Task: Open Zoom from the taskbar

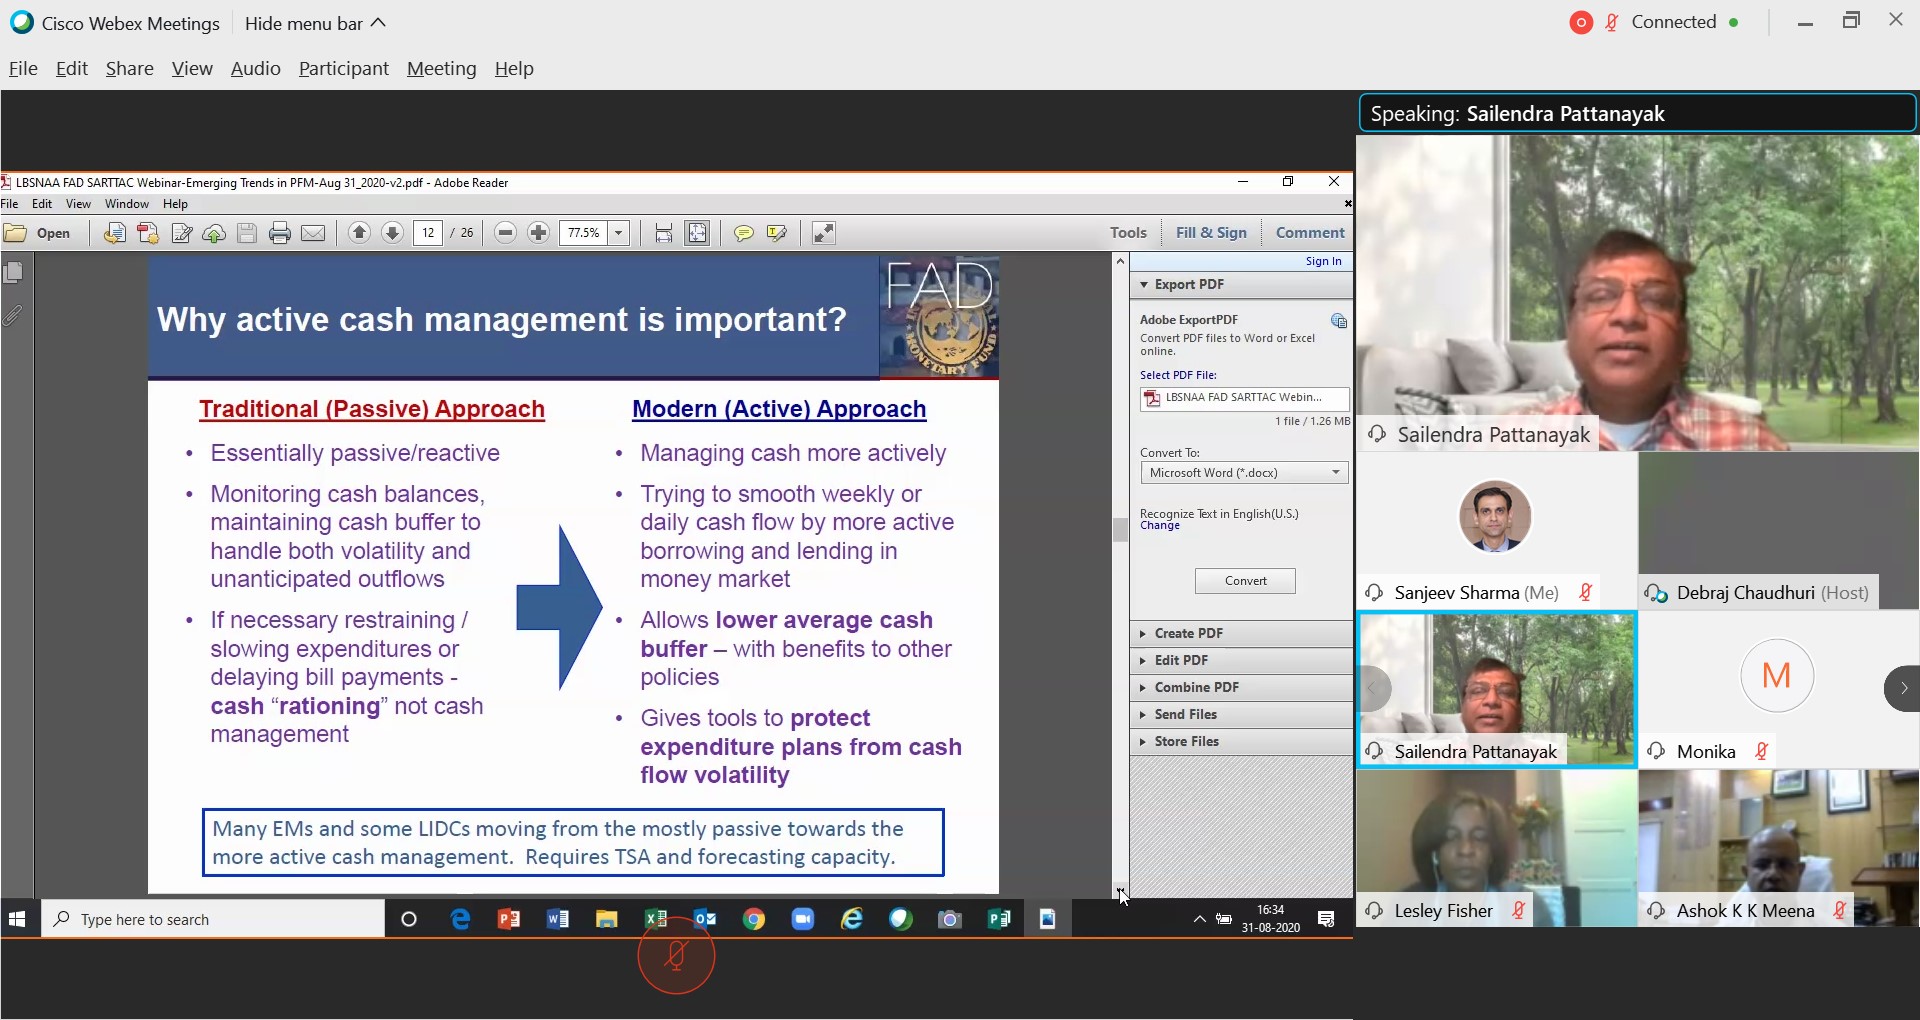Action: (x=802, y=919)
